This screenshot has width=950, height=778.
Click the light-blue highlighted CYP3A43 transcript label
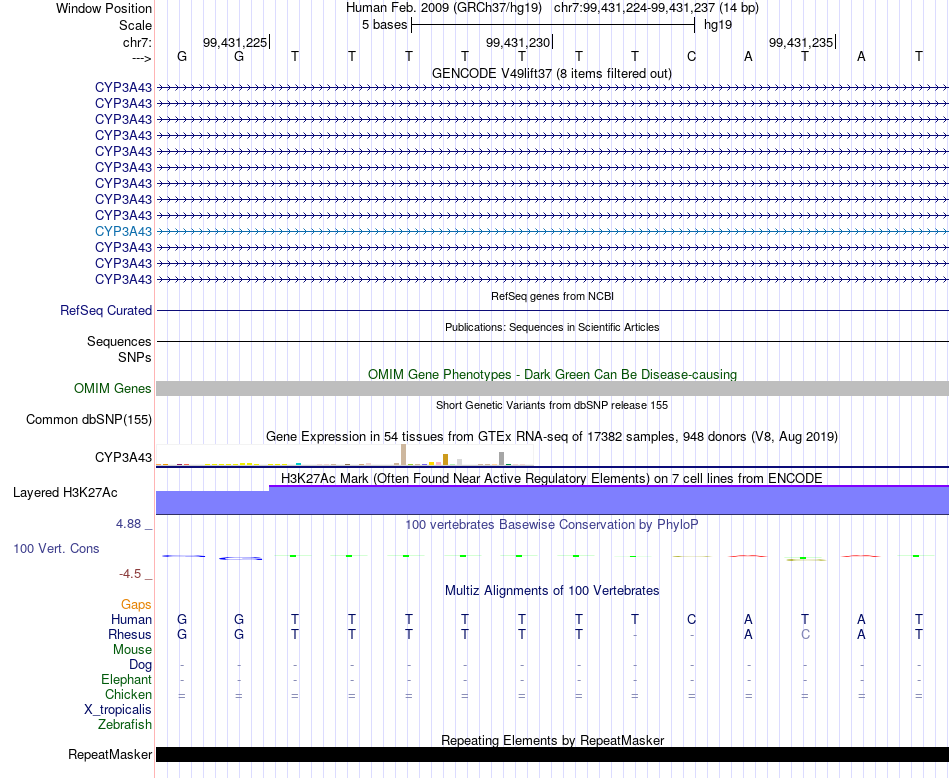tap(123, 231)
